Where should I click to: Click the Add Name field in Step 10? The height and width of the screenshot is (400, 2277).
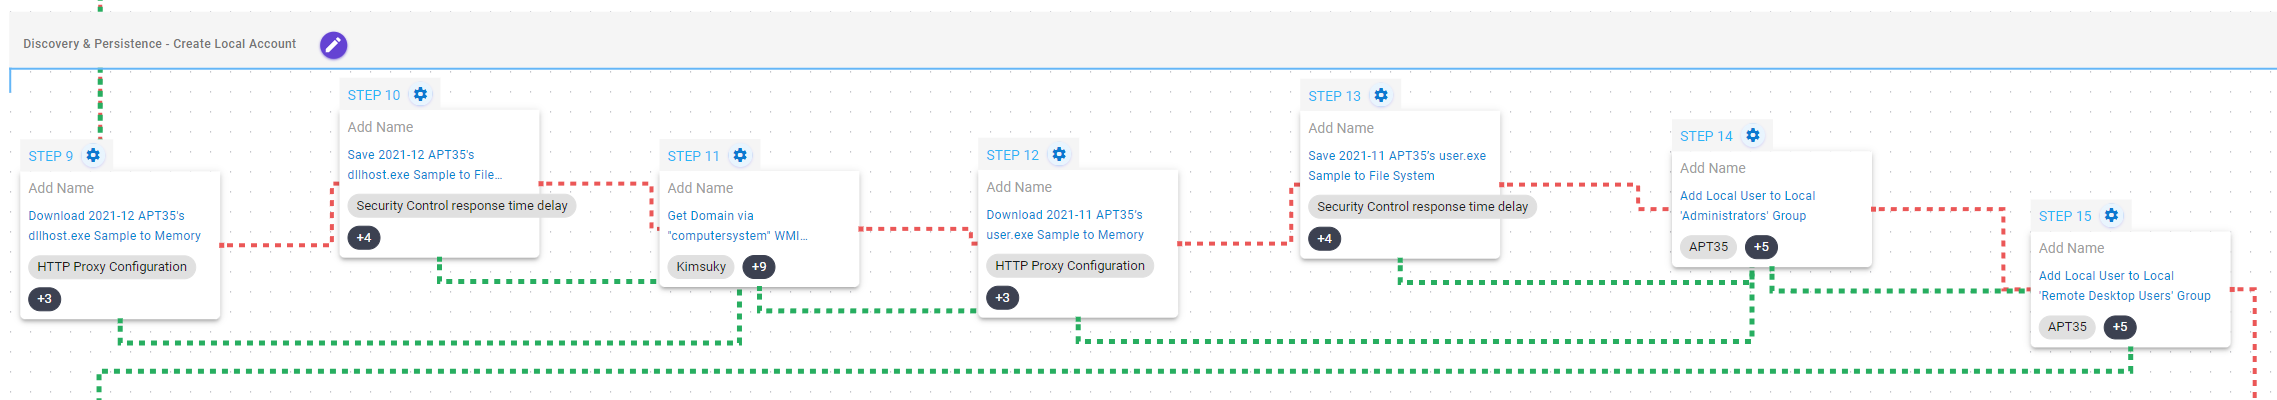tap(380, 127)
